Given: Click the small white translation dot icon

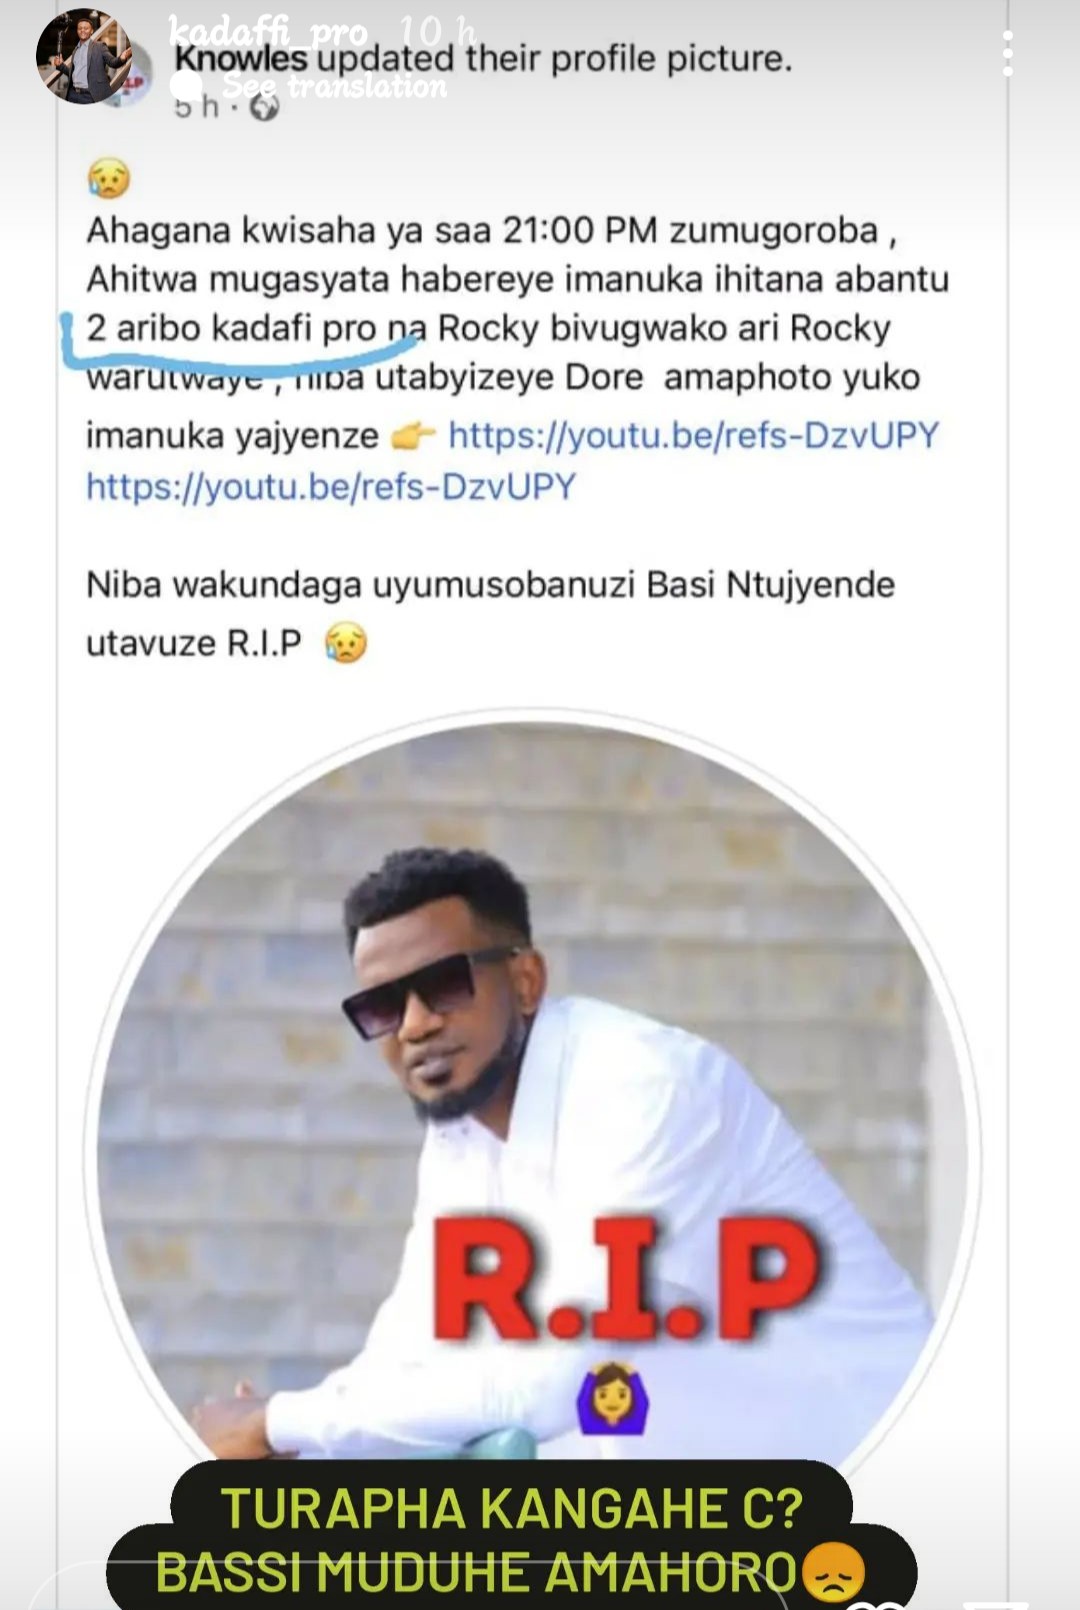Looking at the screenshot, I should point(186,87).
